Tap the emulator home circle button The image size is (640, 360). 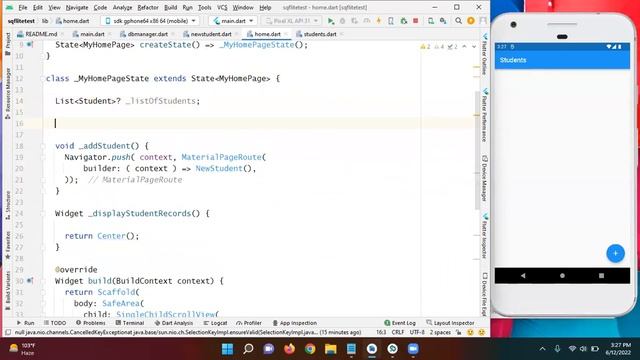(x=562, y=276)
